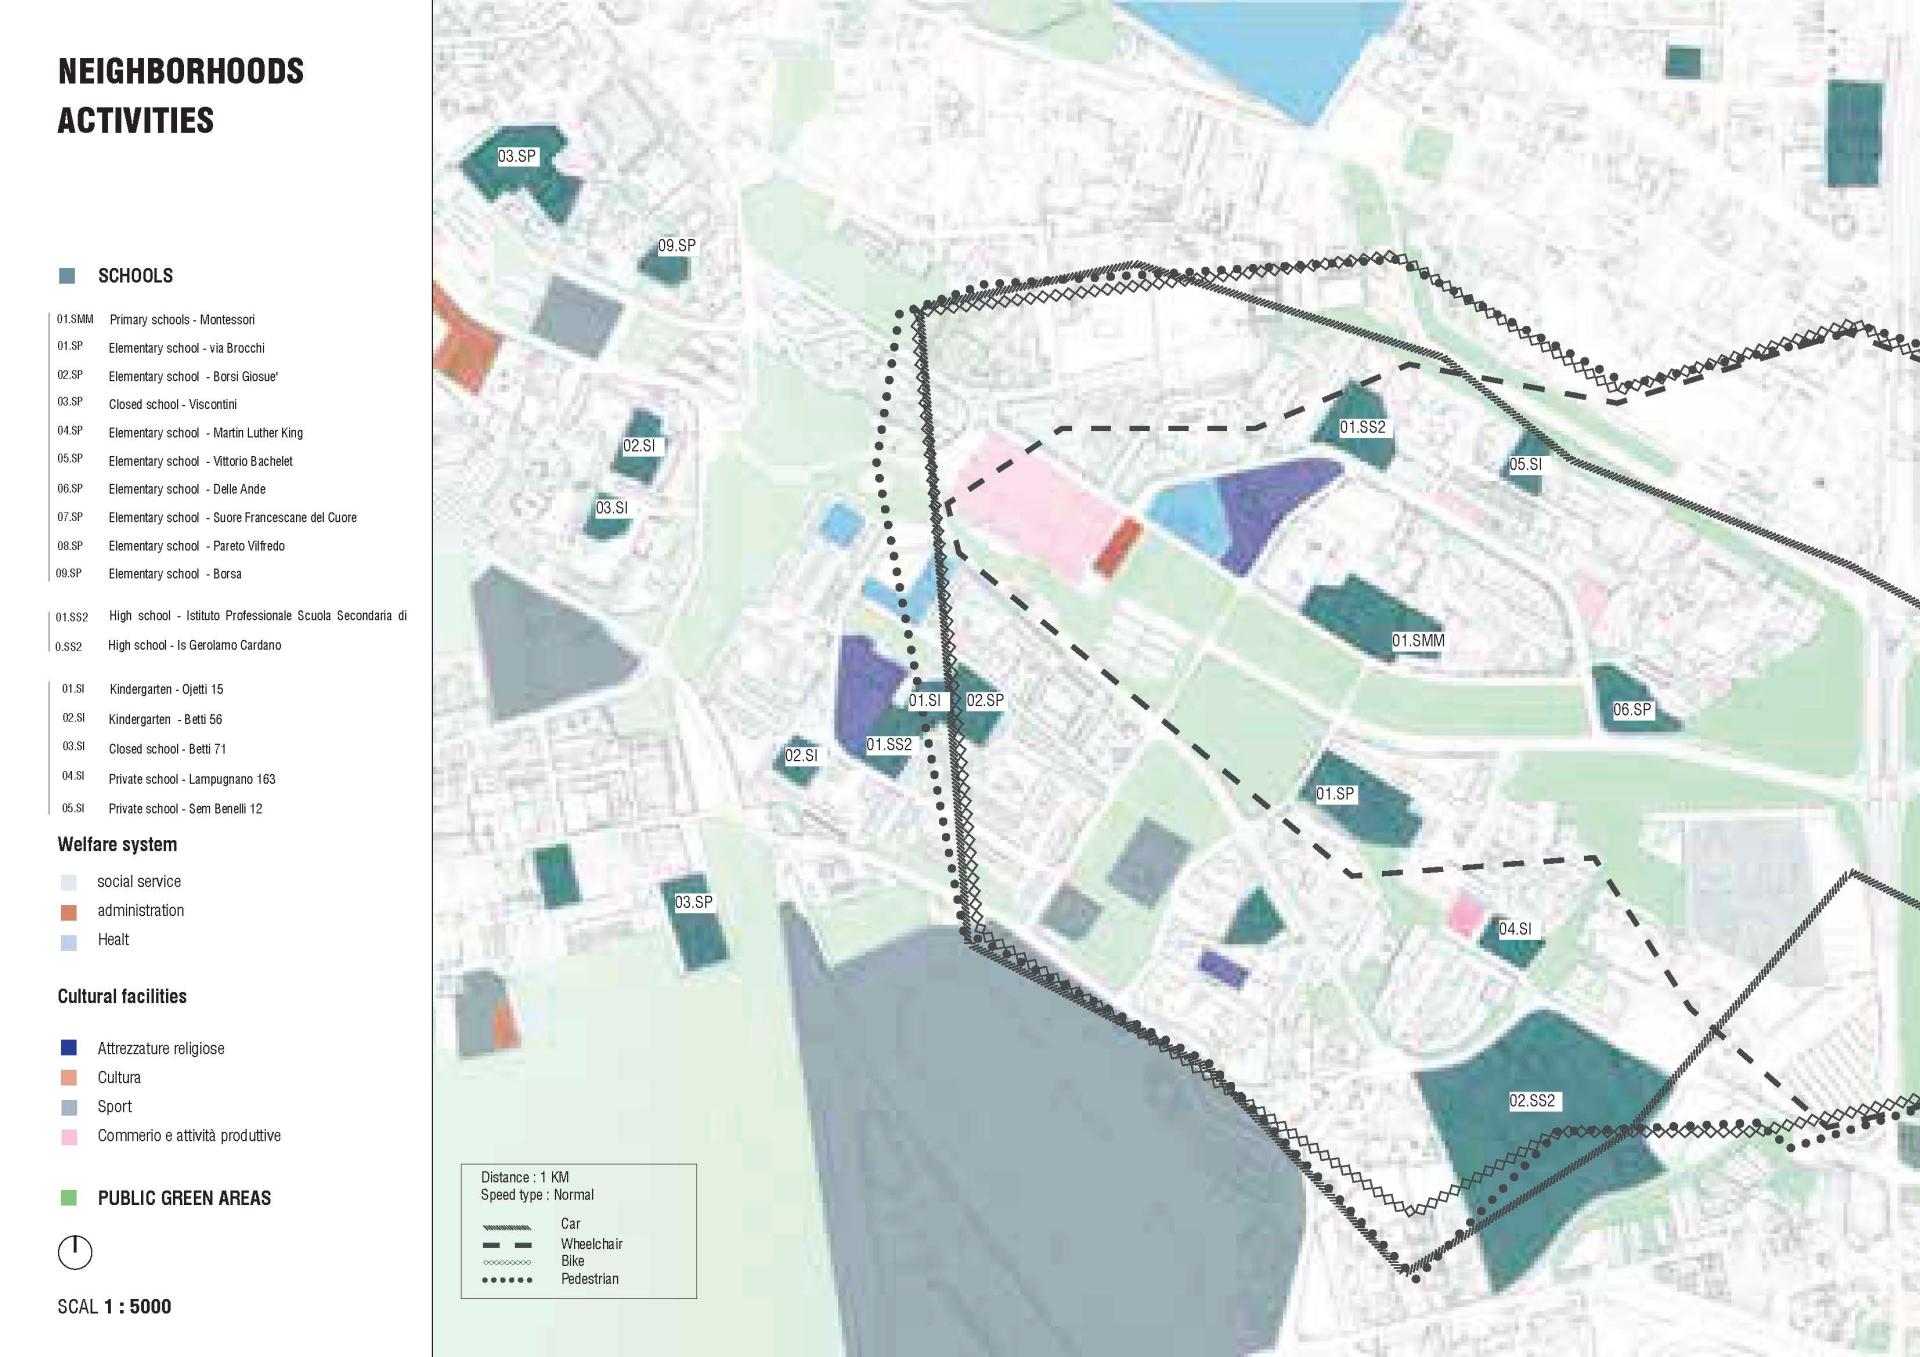Image resolution: width=1920 pixels, height=1357 pixels.
Task: Select the High school - Is Gerolamo Cardano entry
Action: [x=194, y=645]
